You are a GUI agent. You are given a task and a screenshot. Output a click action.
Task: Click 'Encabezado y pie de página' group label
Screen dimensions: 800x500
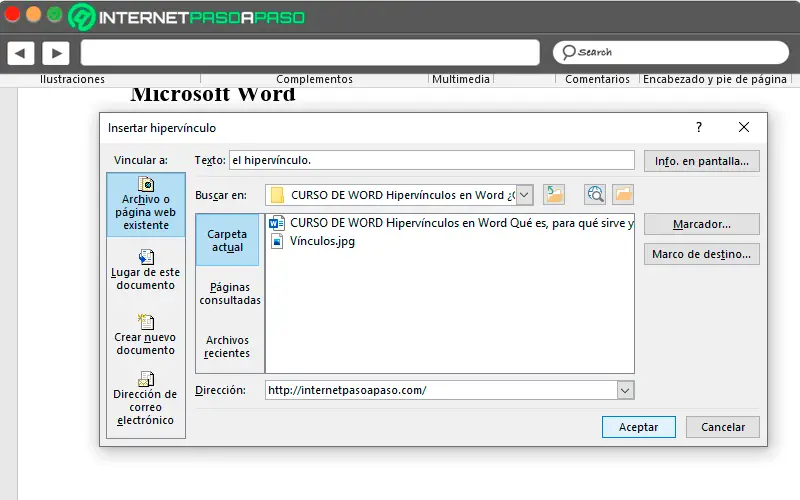point(715,79)
